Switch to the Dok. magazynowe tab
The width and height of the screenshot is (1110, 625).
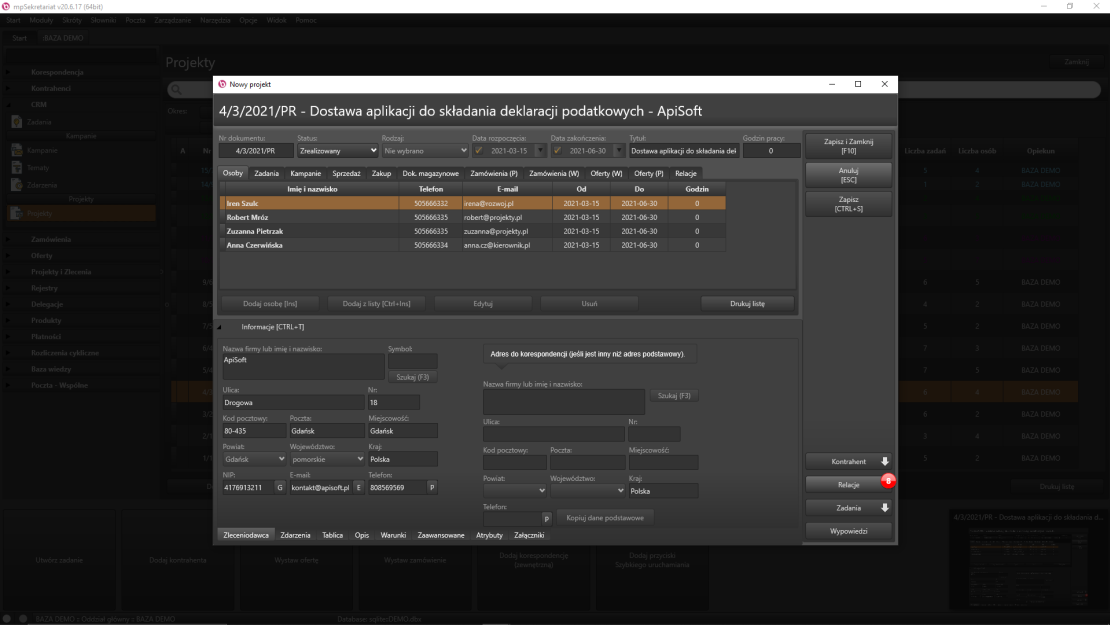430,174
